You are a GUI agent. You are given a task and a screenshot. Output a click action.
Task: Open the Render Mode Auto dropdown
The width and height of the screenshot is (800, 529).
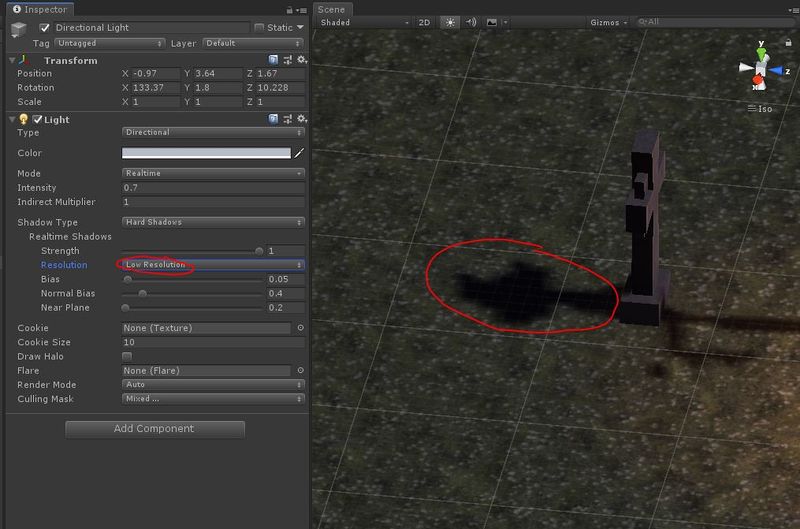(x=213, y=384)
